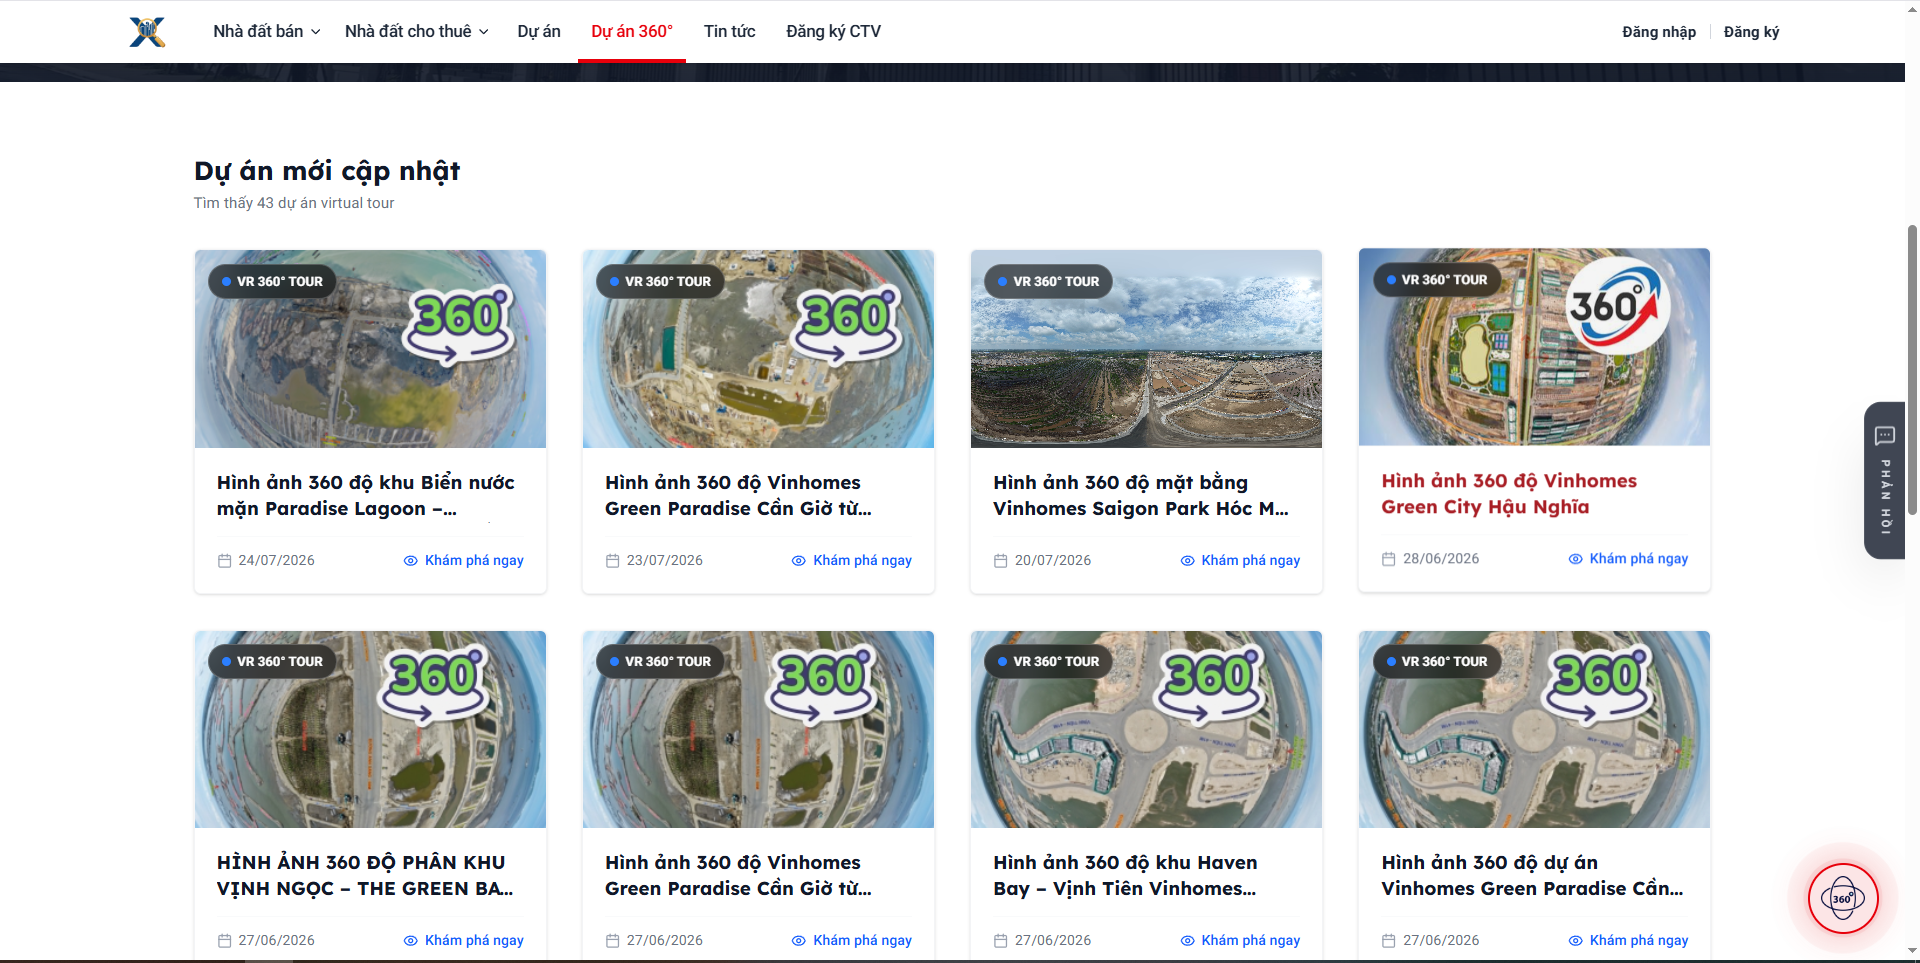Click the 'Dự án mới cập nhật' heading
The width and height of the screenshot is (1920, 963).
327,172
